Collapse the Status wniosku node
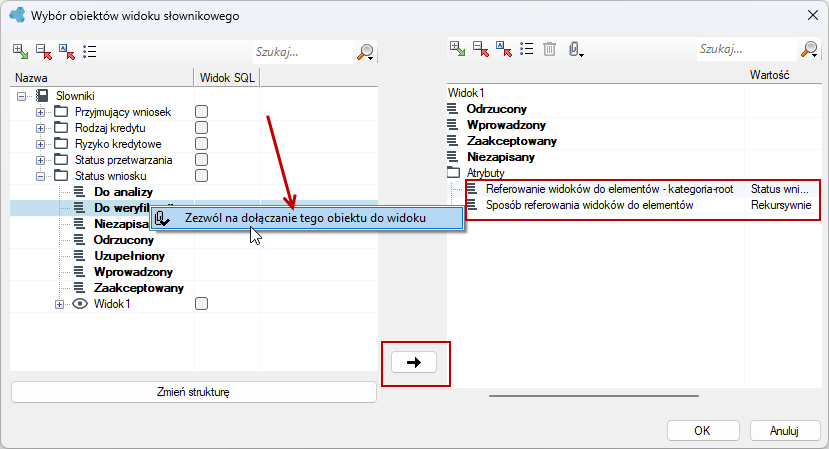 point(40,176)
